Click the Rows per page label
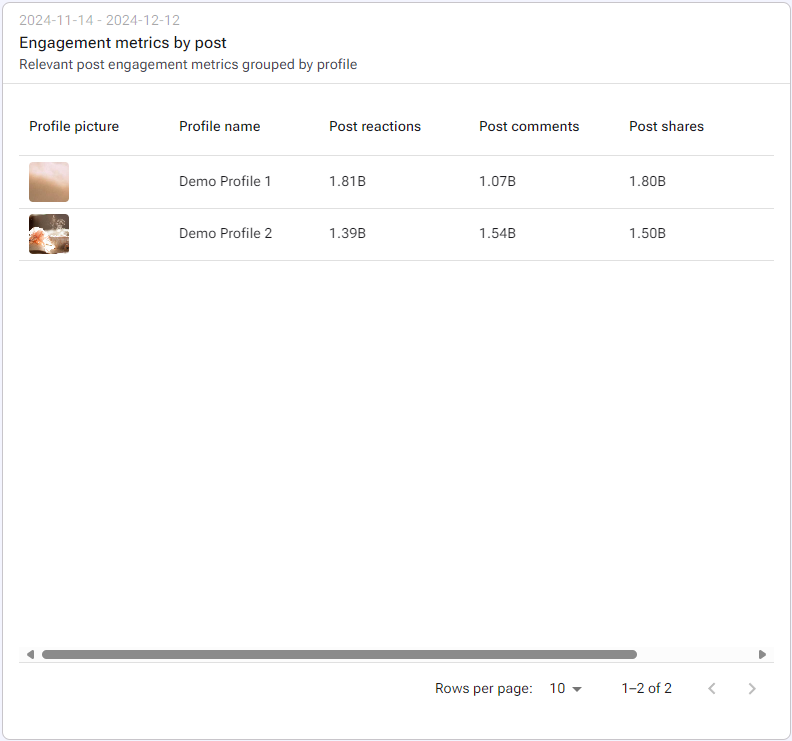 click(x=484, y=688)
